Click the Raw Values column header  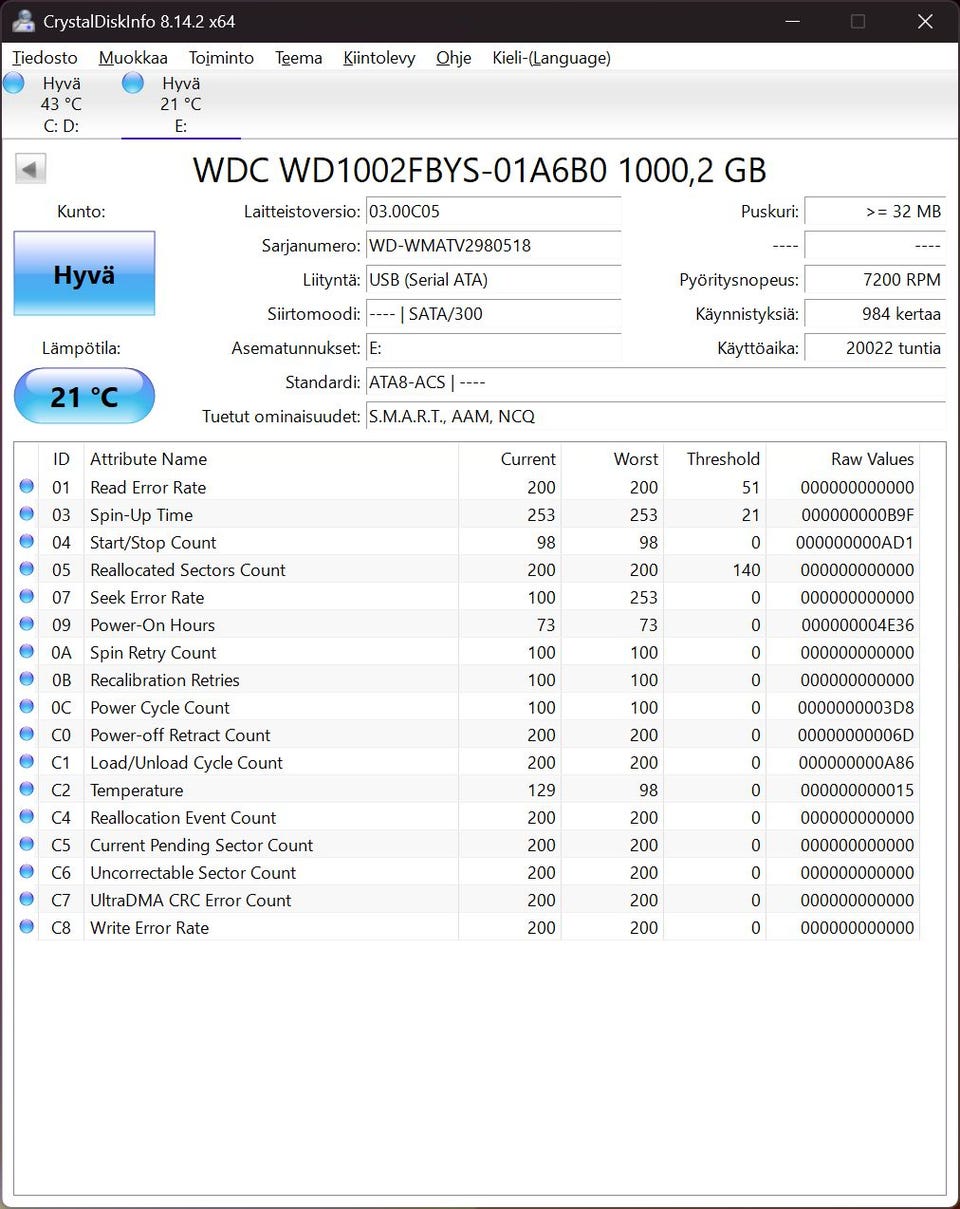tap(843, 459)
